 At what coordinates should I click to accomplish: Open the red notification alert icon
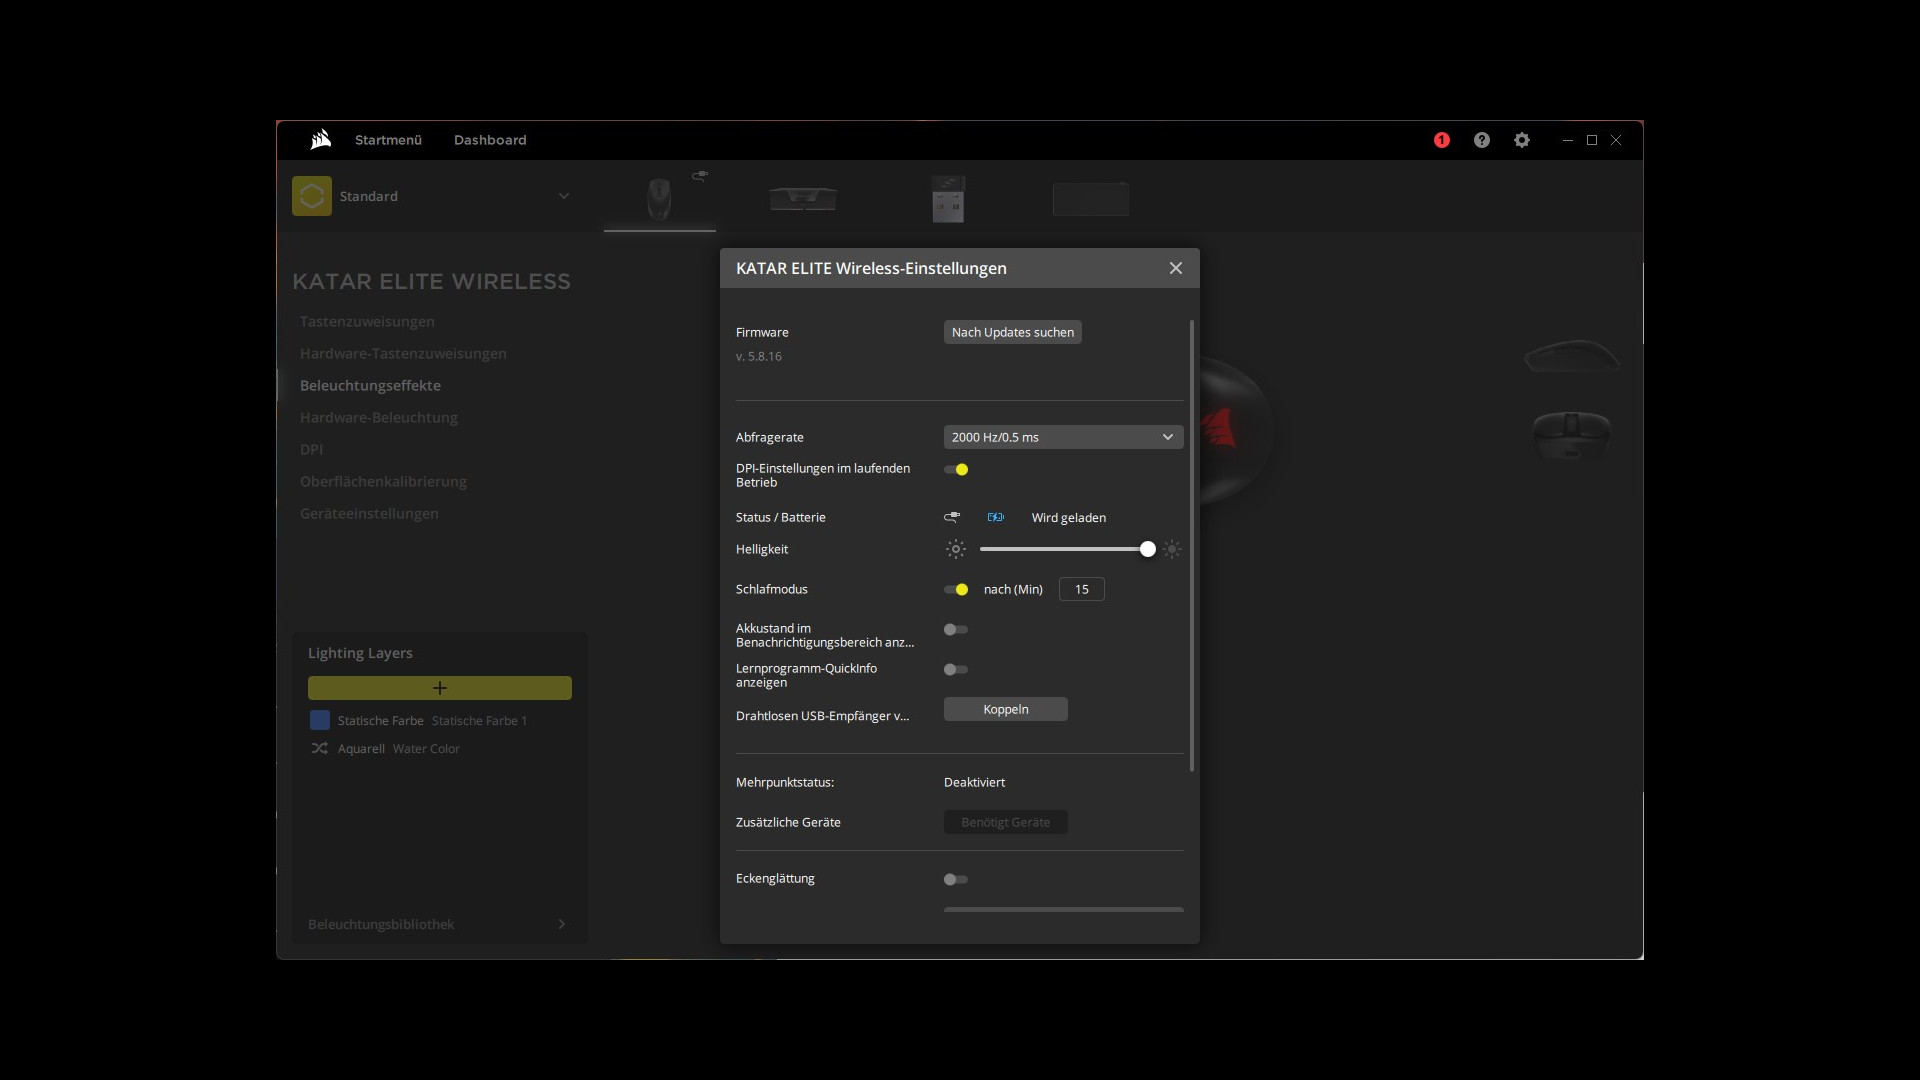click(1441, 140)
